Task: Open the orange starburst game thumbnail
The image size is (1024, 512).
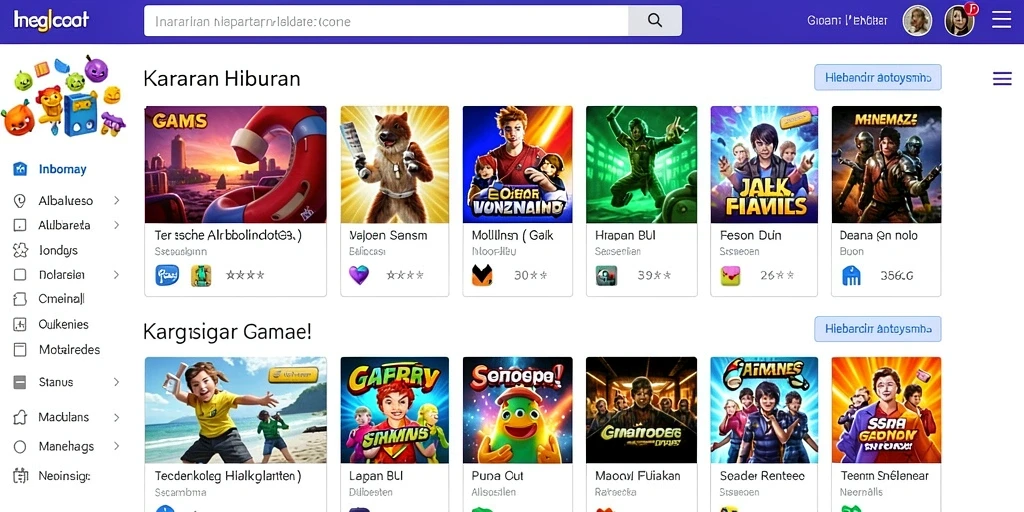Action: tap(886, 410)
